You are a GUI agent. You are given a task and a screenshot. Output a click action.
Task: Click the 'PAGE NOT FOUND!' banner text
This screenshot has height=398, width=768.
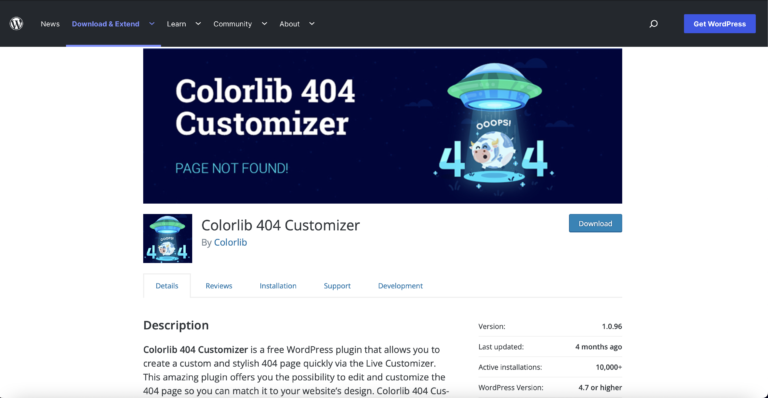pos(232,168)
